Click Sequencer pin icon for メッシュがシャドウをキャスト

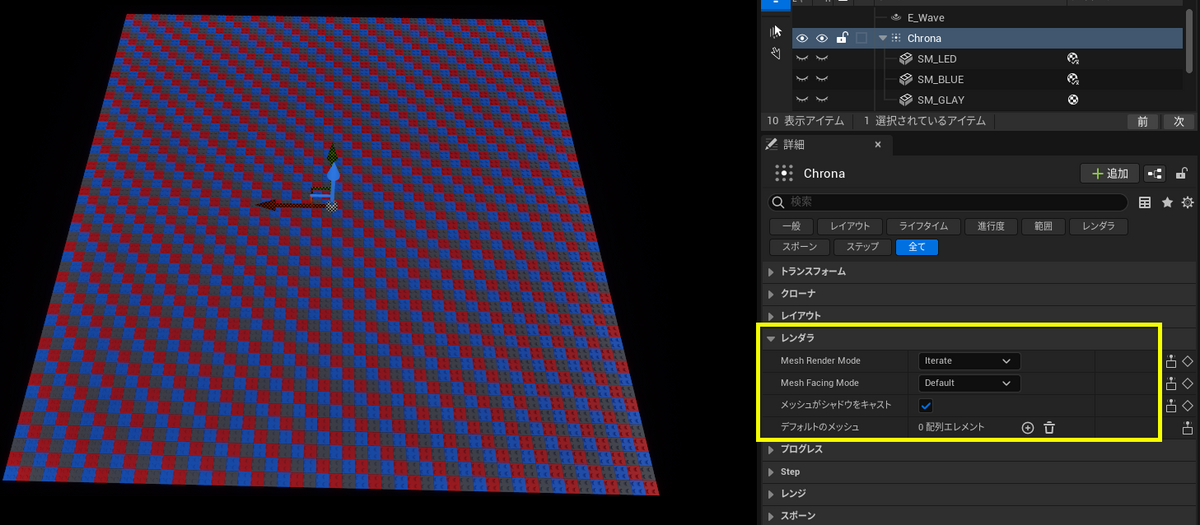pos(1171,405)
